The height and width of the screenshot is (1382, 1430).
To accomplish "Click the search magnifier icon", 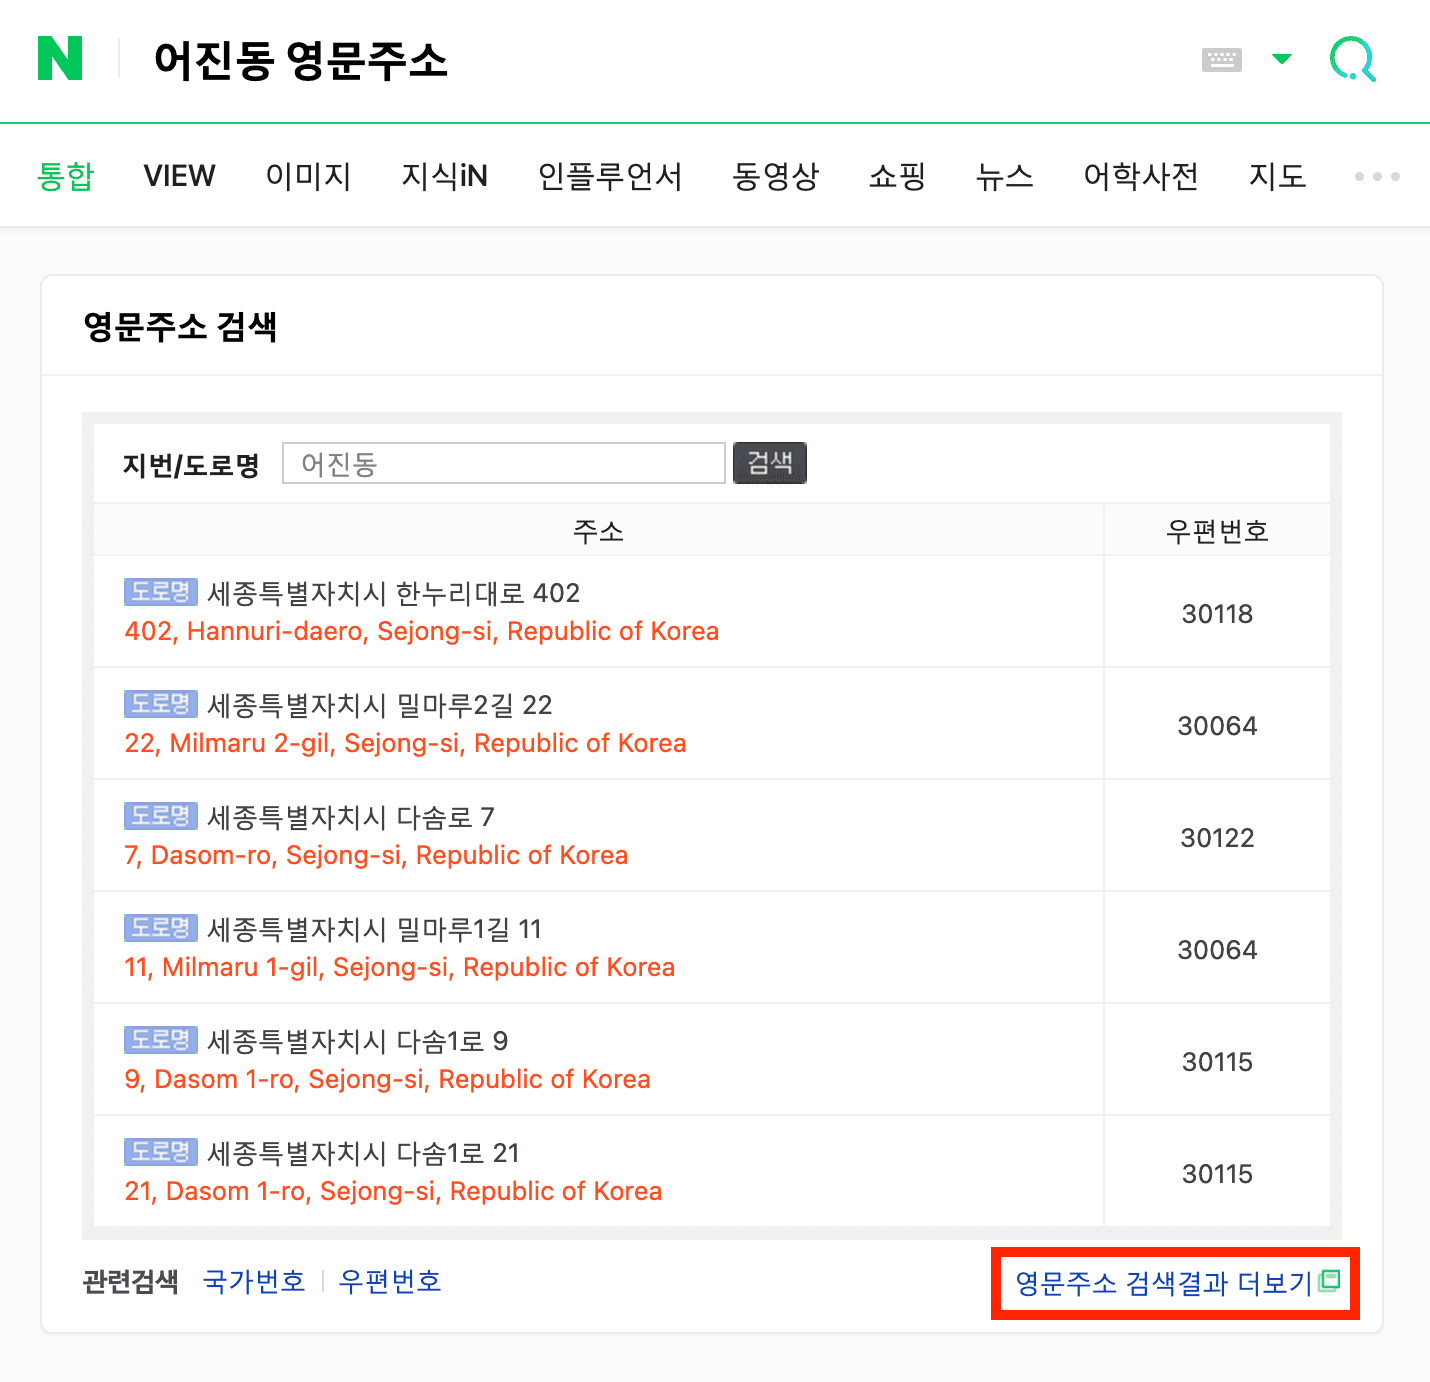I will [1353, 60].
